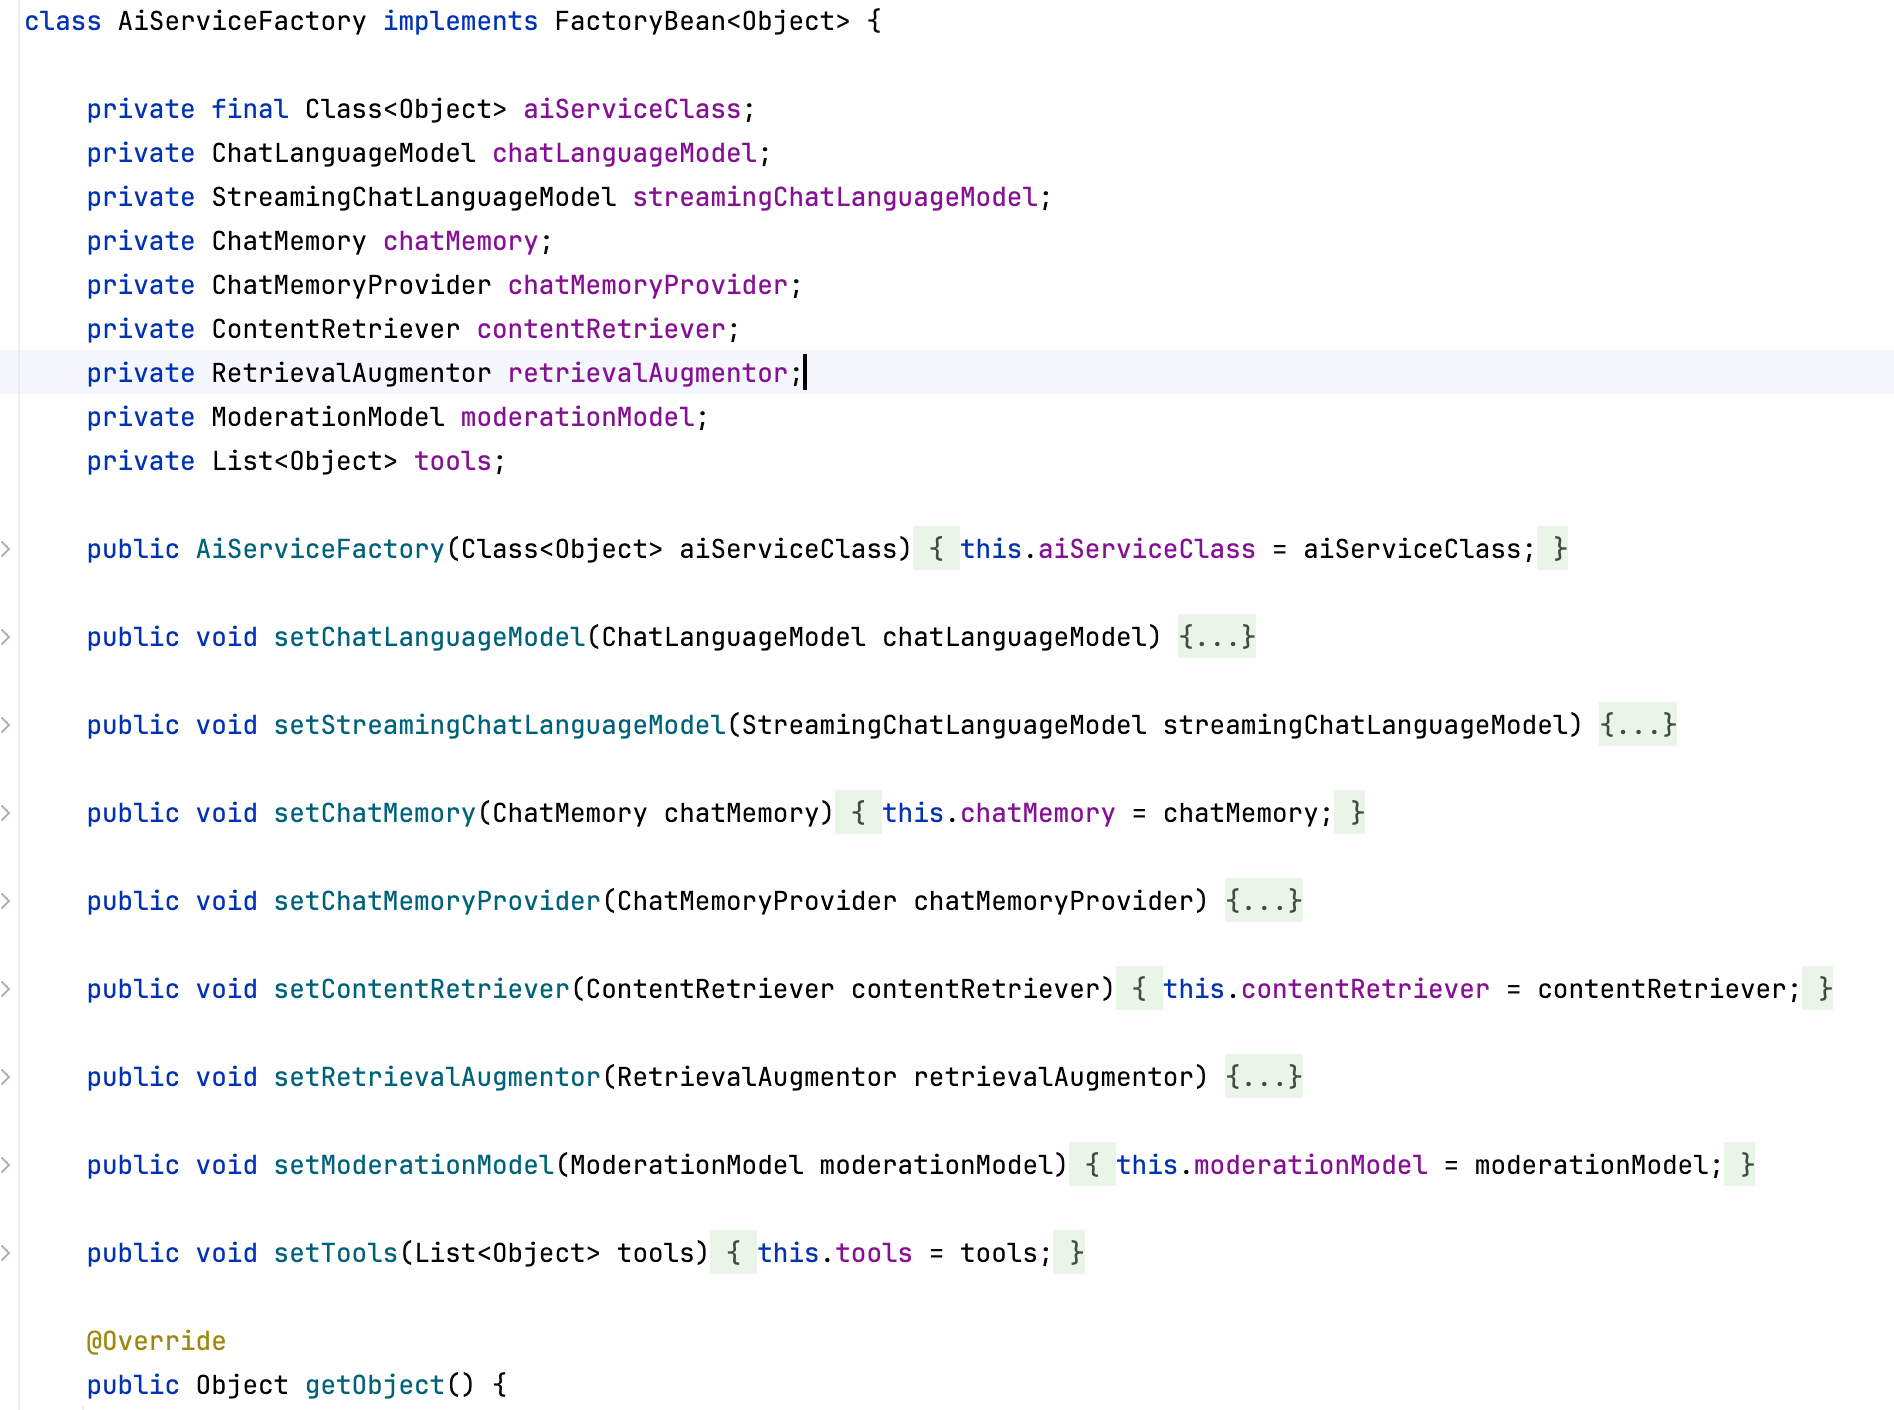The image size is (1894, 1410).
Task: Click the FactoryBean<Object> interface name
Action: coord(702,21)
